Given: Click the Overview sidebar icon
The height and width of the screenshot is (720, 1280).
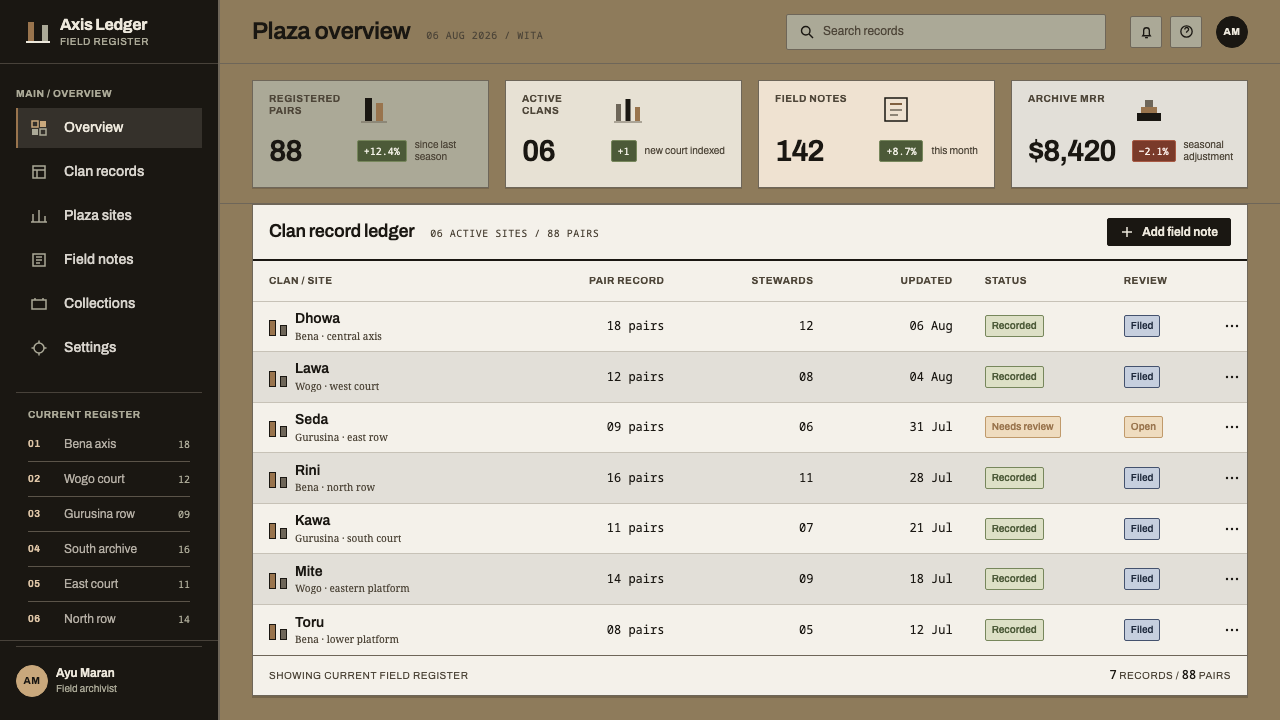Looking at the screenshot, I should [x=39, y=128].
